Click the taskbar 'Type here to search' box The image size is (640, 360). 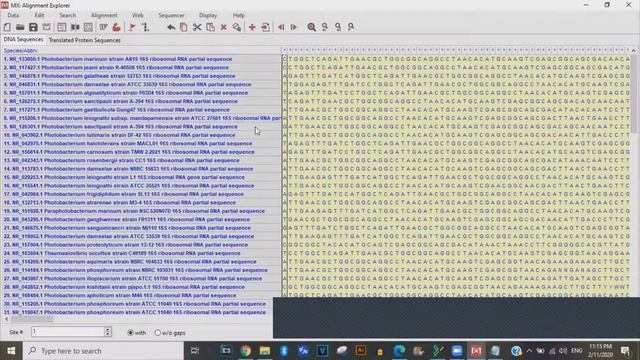click(103, 351)
